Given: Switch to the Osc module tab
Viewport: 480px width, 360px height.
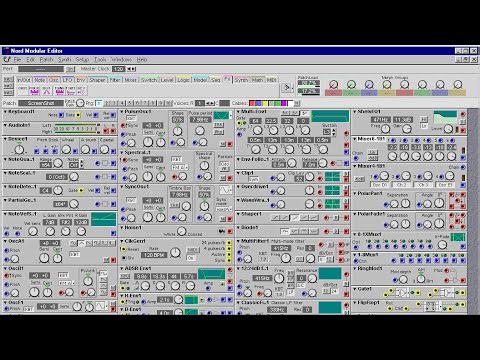Looking at the screenshot, I should tap(54, 80).
